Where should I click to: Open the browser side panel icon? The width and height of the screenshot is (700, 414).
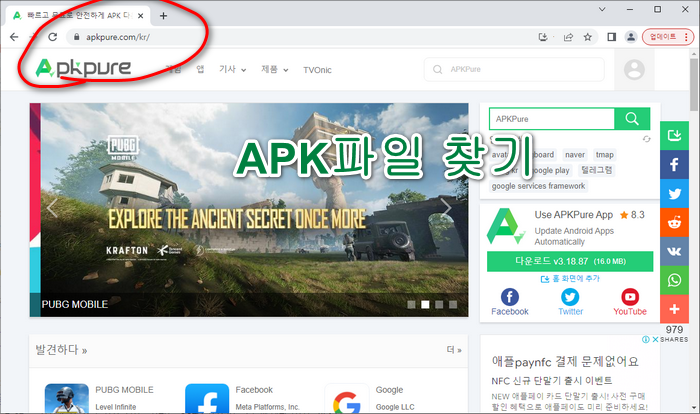tap(612, 37)
